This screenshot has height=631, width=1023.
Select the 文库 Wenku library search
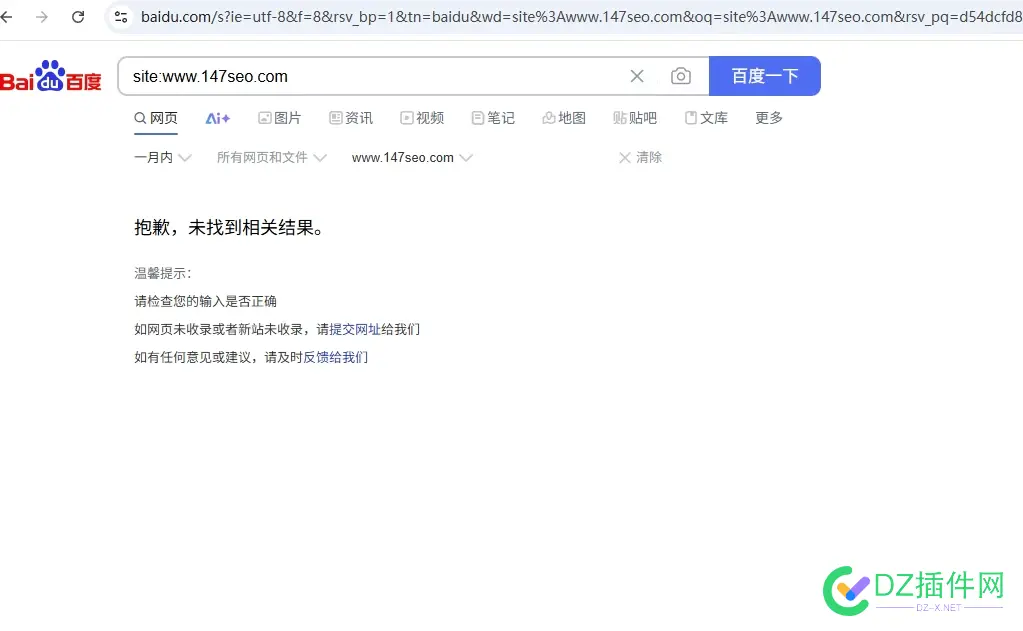[x=706, y=118]
